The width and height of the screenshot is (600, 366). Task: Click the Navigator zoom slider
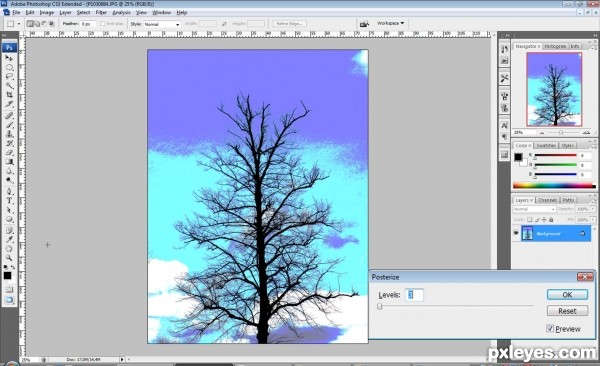(561, 132)
